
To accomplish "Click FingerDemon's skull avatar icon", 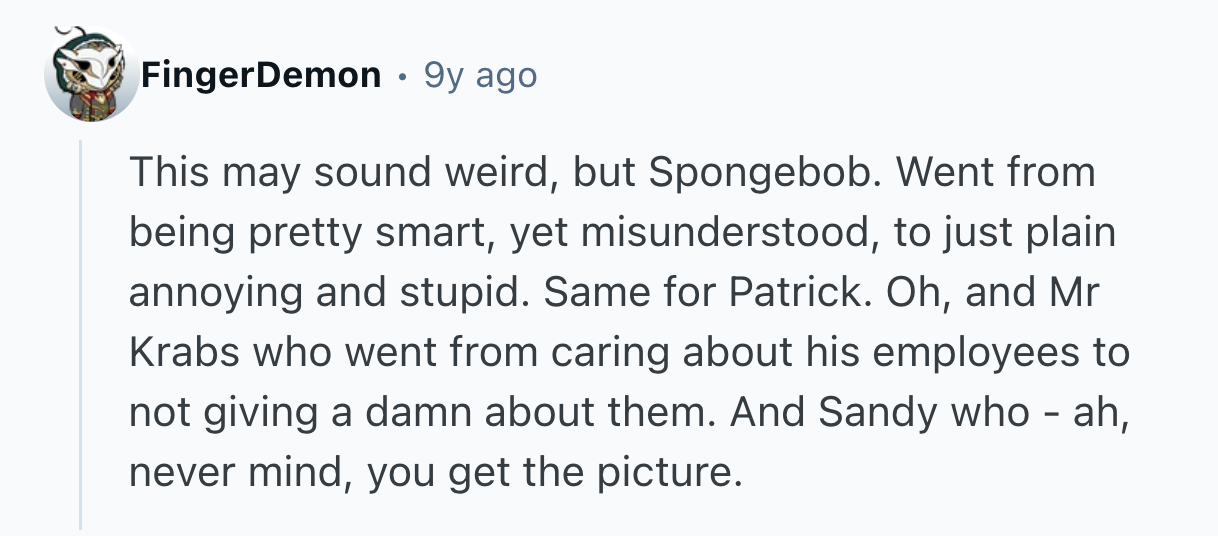I will click(90, 73).
